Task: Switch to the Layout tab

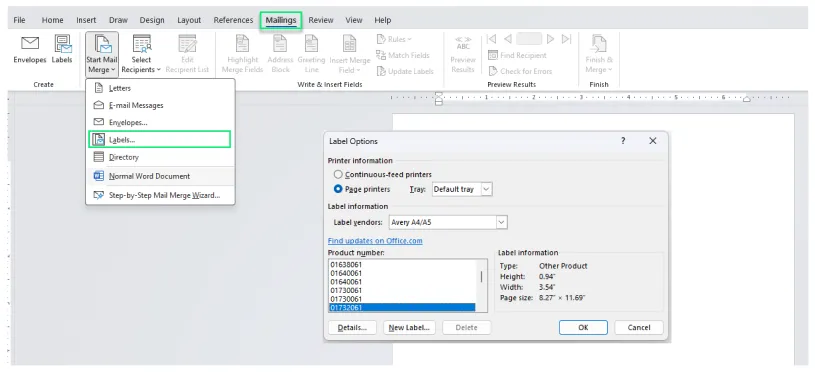Action: coord(189,20)
